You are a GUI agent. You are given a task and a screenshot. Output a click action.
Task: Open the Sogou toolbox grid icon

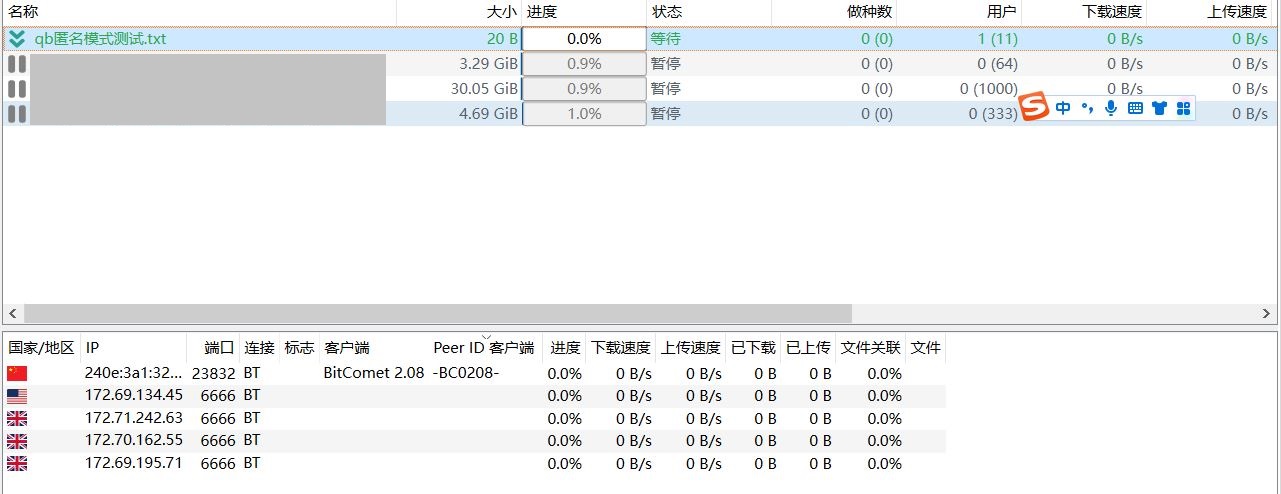pyautogui.click(x=1183, y=108)
